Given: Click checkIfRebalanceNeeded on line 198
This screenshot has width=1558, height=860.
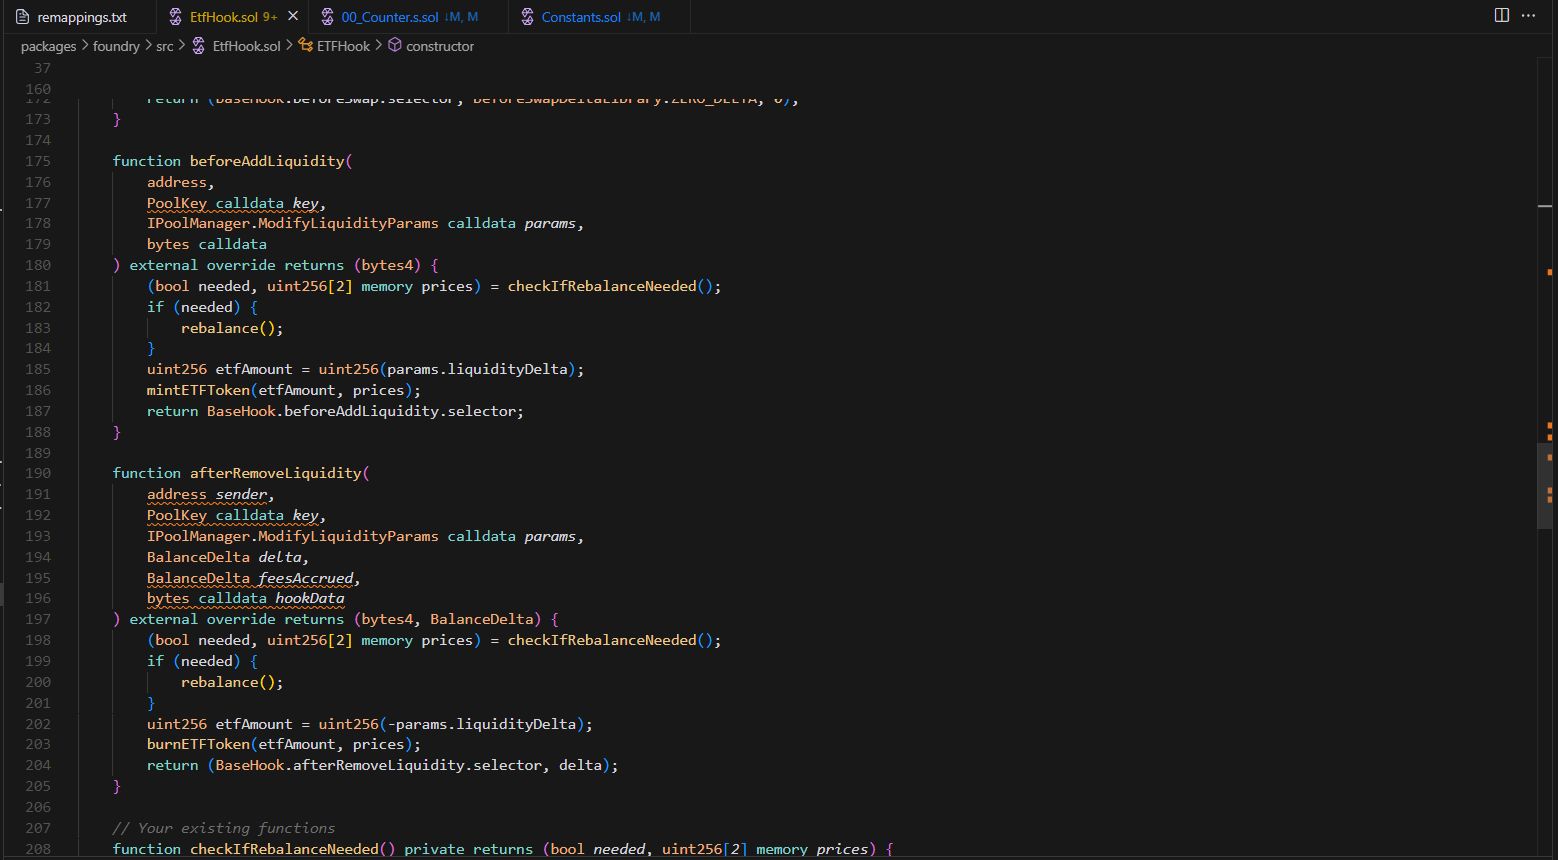Looking at the screenshot, I should 602,640.
